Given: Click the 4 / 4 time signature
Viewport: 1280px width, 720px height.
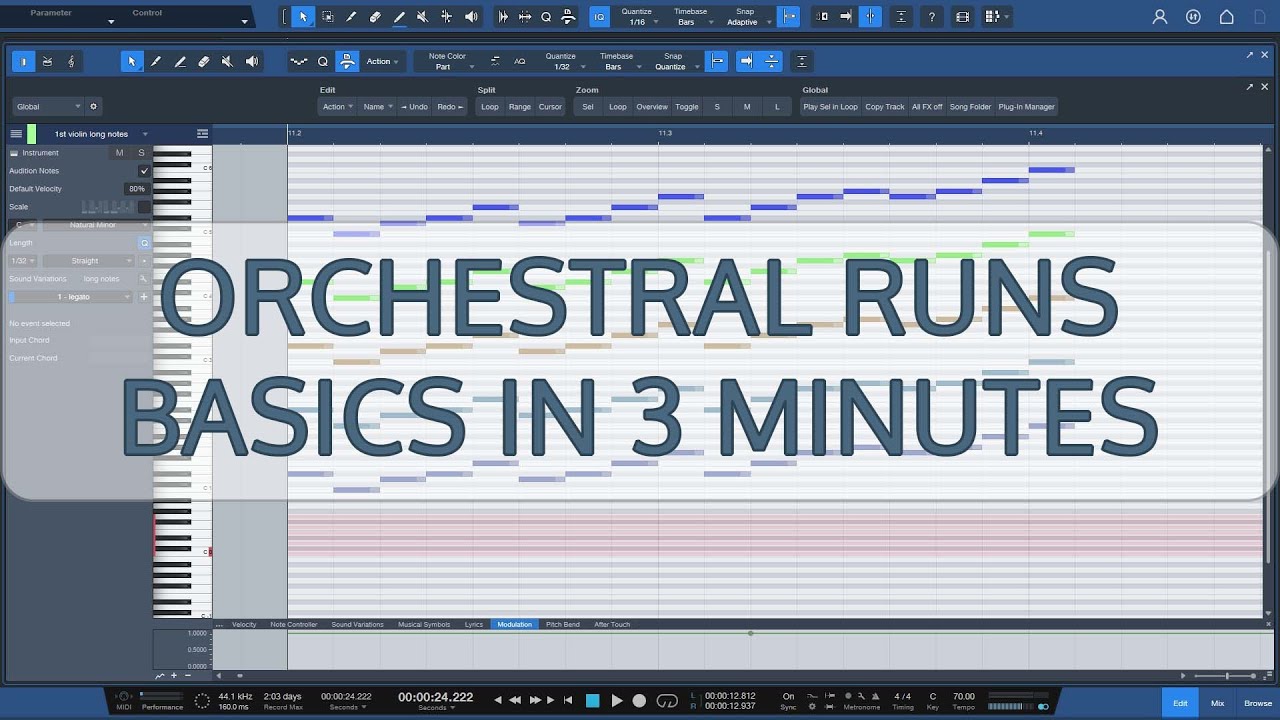Looking at the screenshot, I should (x=903, y=696).
